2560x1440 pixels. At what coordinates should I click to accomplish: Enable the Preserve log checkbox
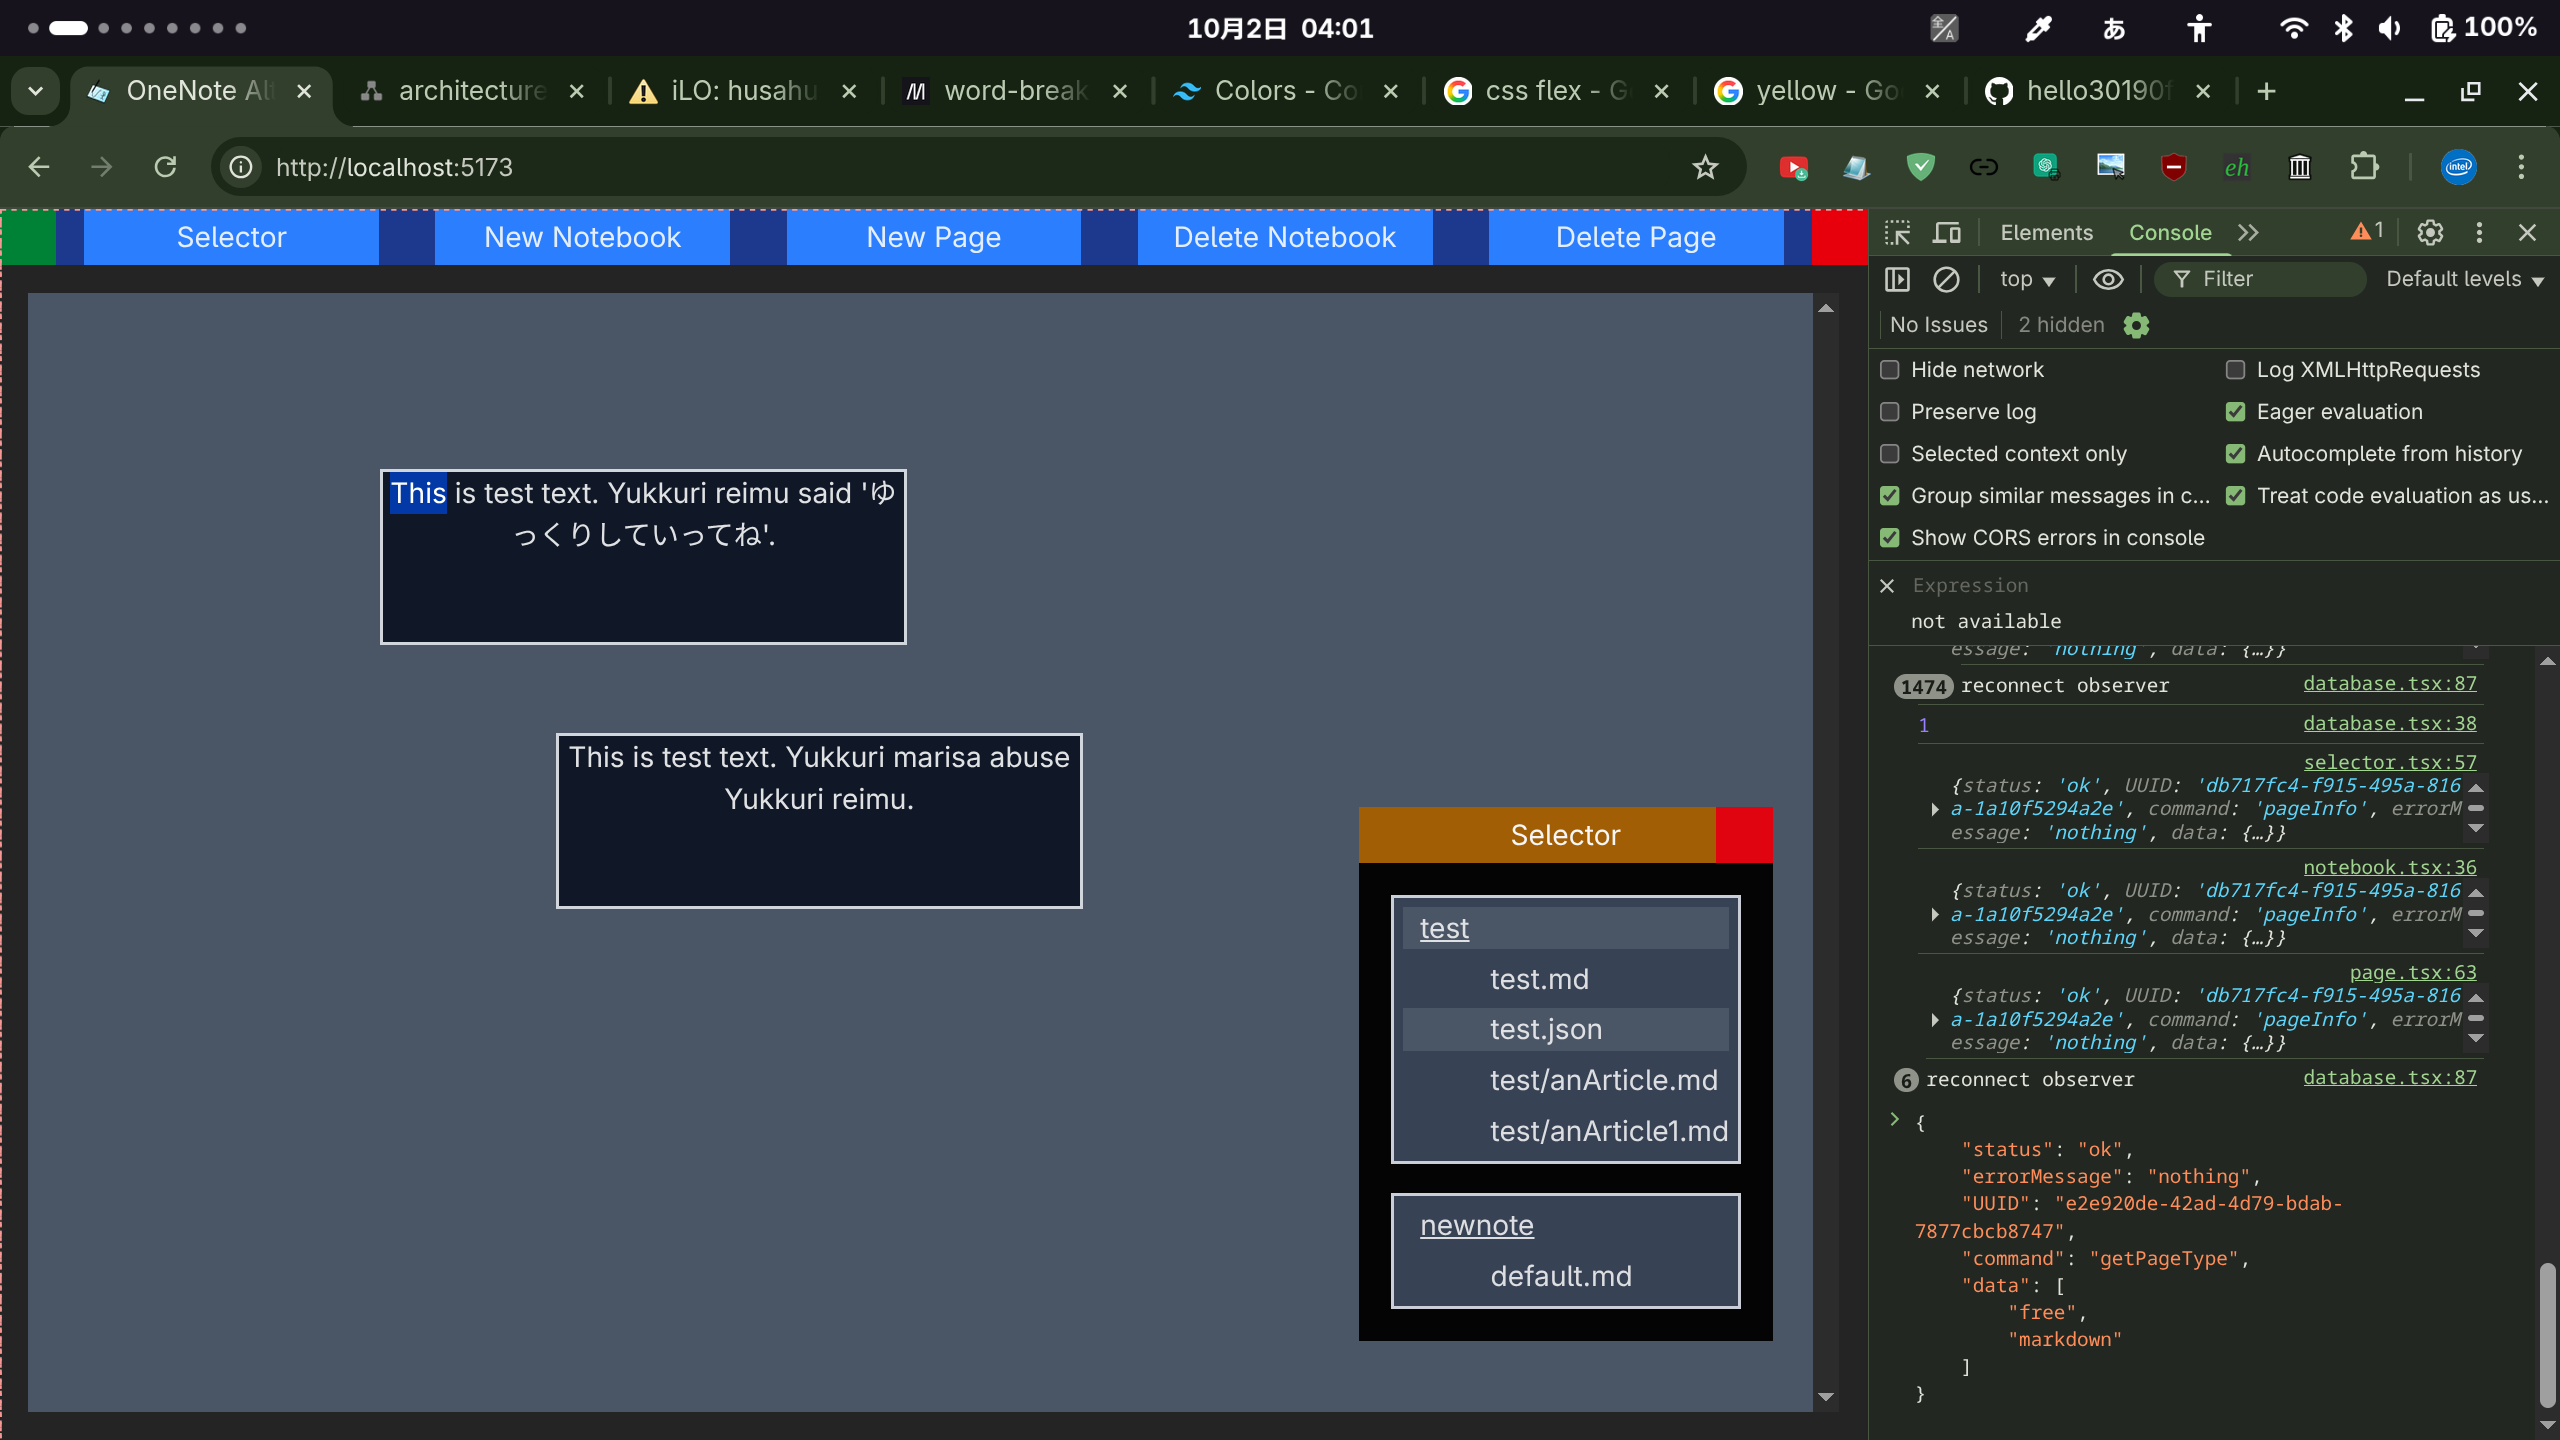(1890, 412)
